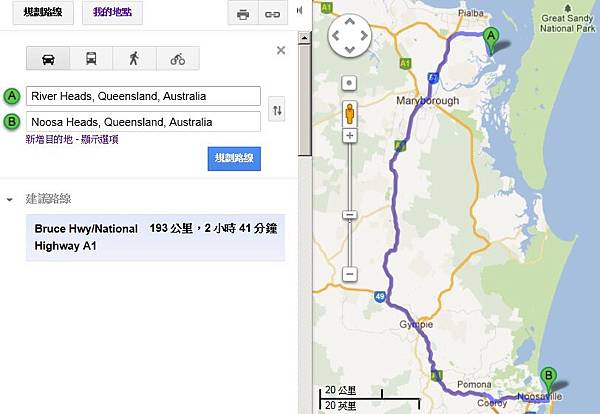600x414 pixels.
Task: Pan the map up arrow
Action: tap(350, 22)
